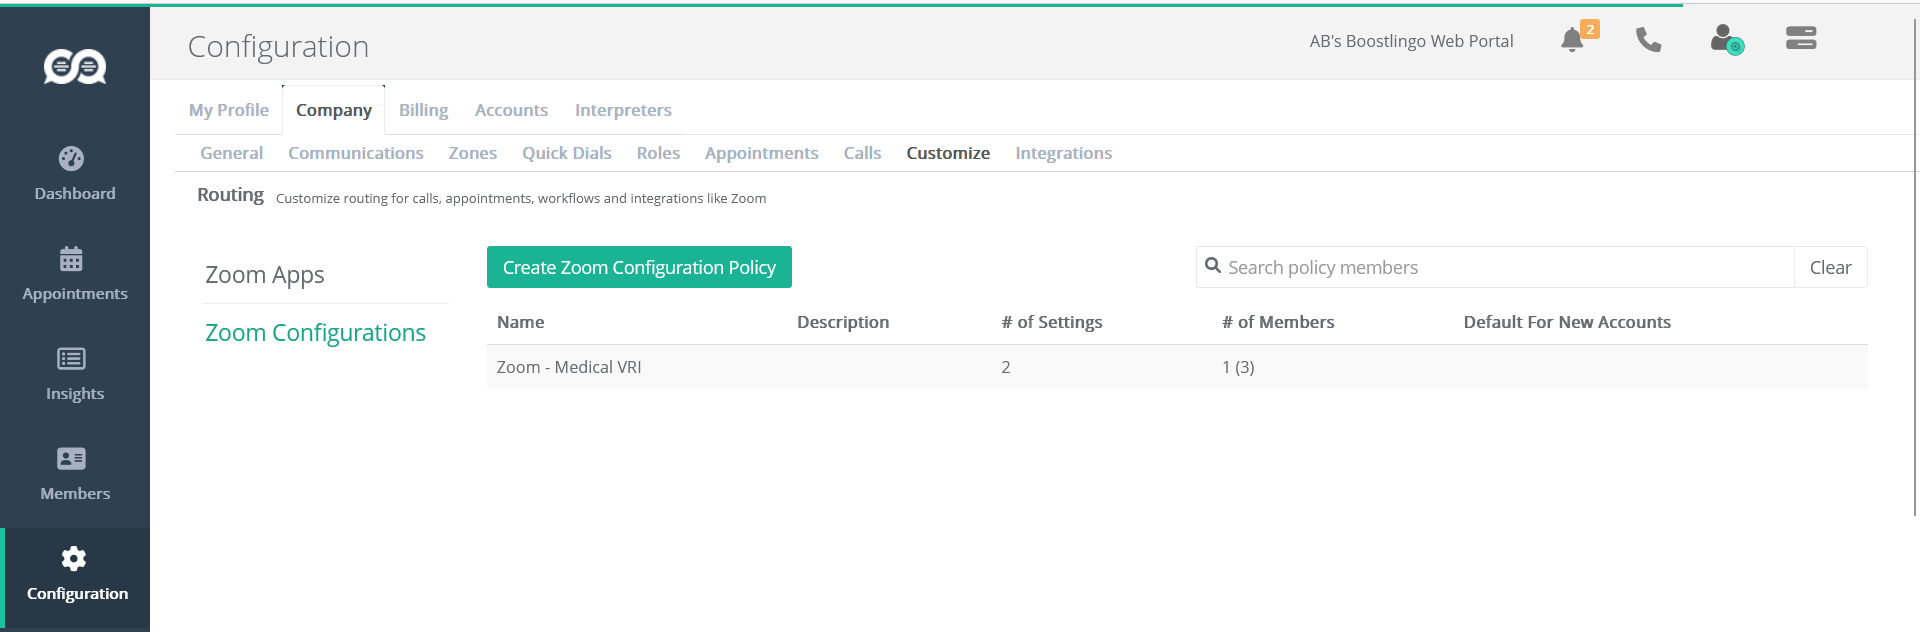Viewport: 1920px width, 632px height.
Task: Click AB's Boostlingo Web Portal title
Action: [1411, 41]
